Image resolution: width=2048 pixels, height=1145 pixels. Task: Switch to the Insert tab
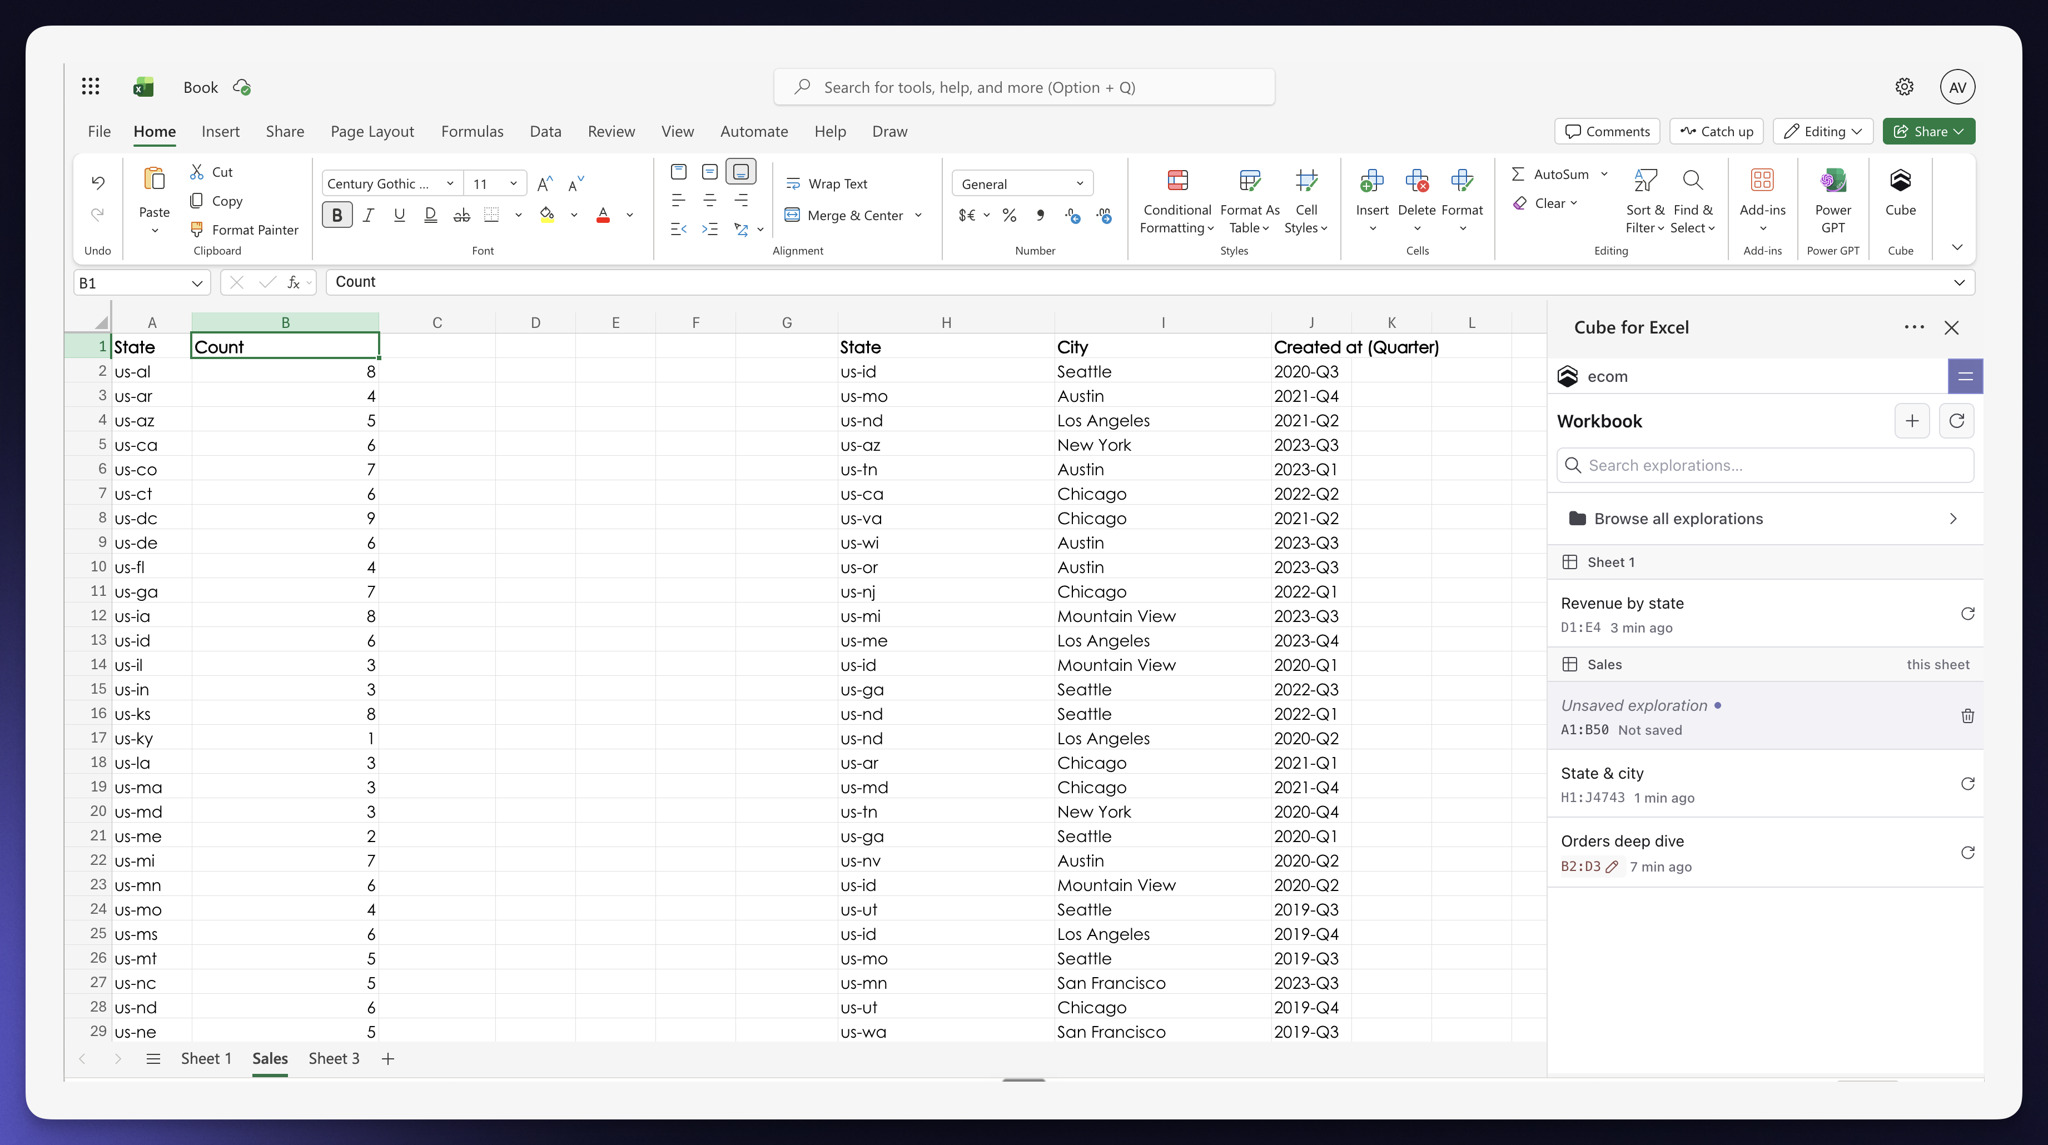(x=220, y=131)
